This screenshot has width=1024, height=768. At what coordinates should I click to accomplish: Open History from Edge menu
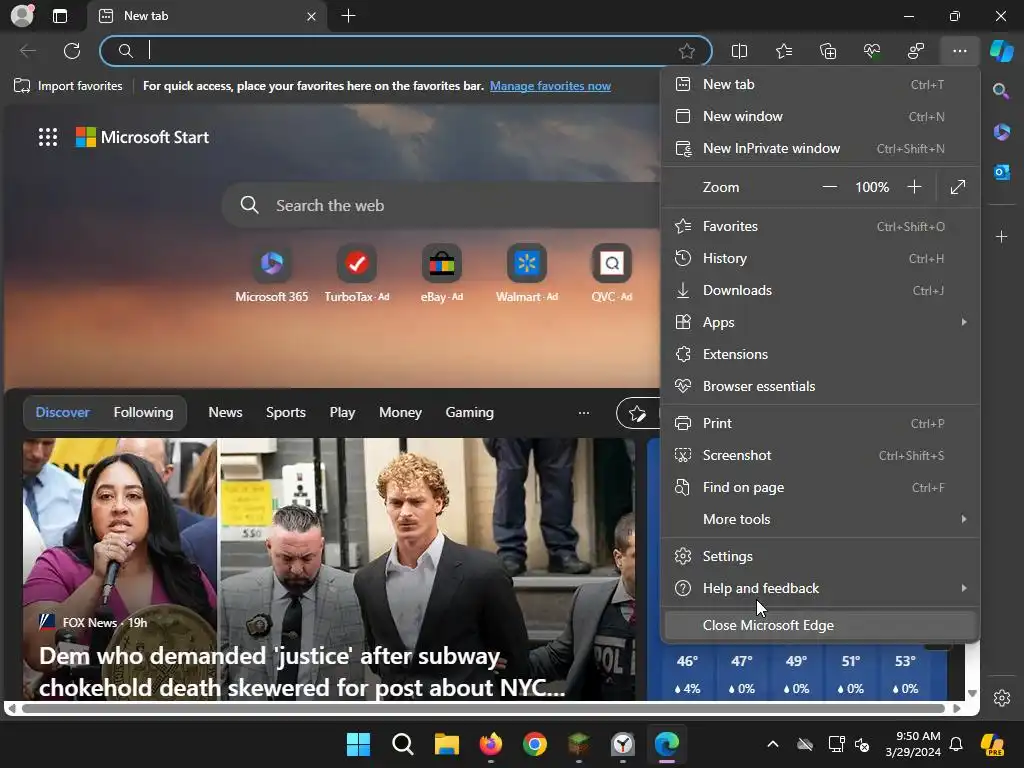820,258
